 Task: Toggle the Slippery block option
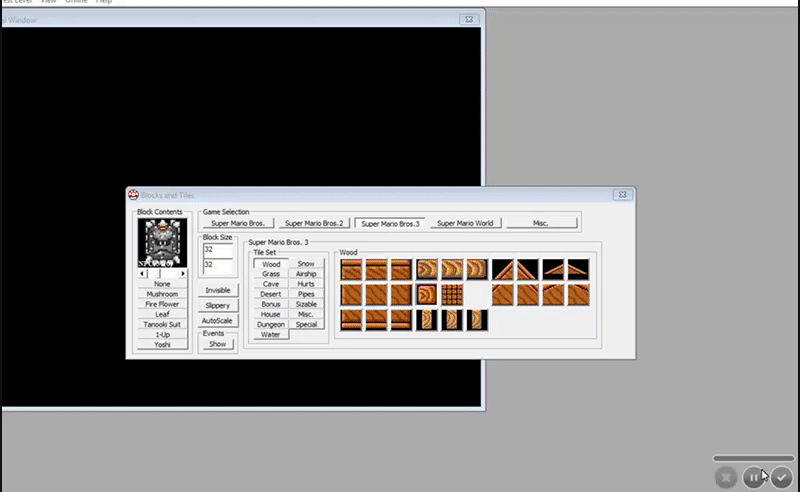(218, 305)
